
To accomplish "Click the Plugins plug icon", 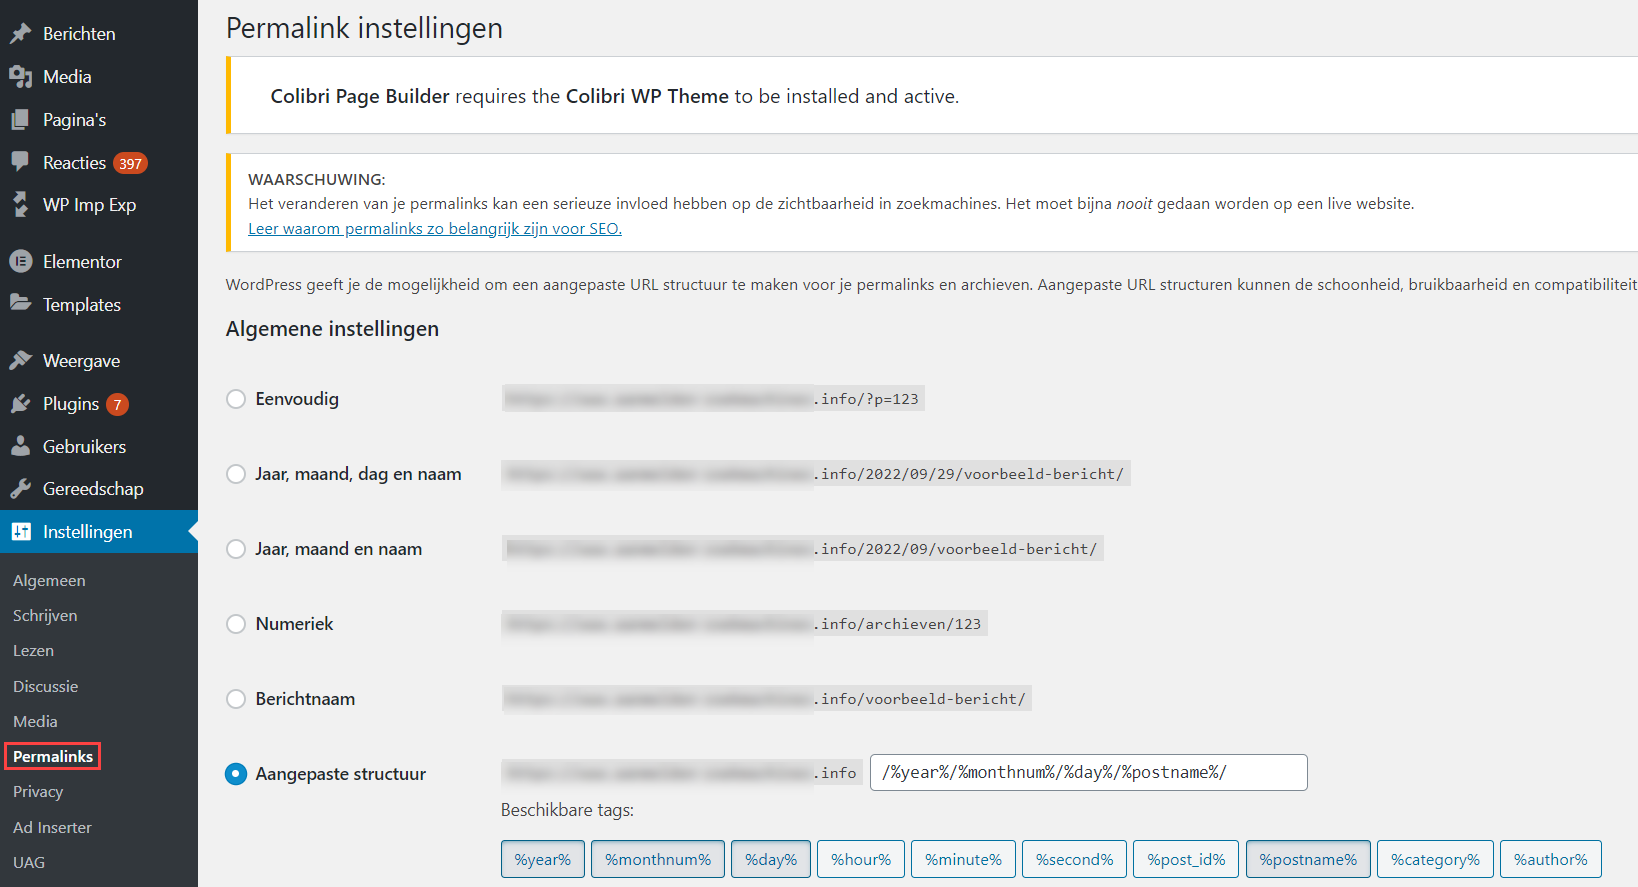I will click(21, 404).
